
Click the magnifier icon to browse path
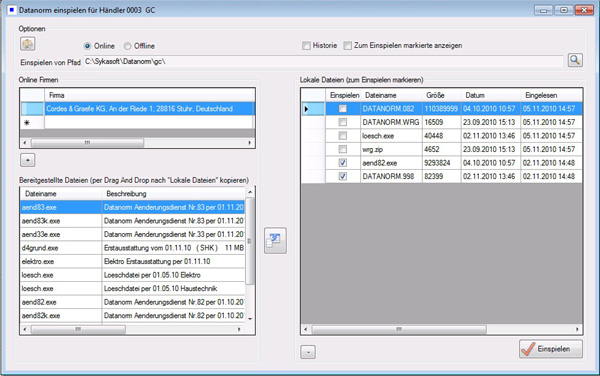click(x=575, y=60)
